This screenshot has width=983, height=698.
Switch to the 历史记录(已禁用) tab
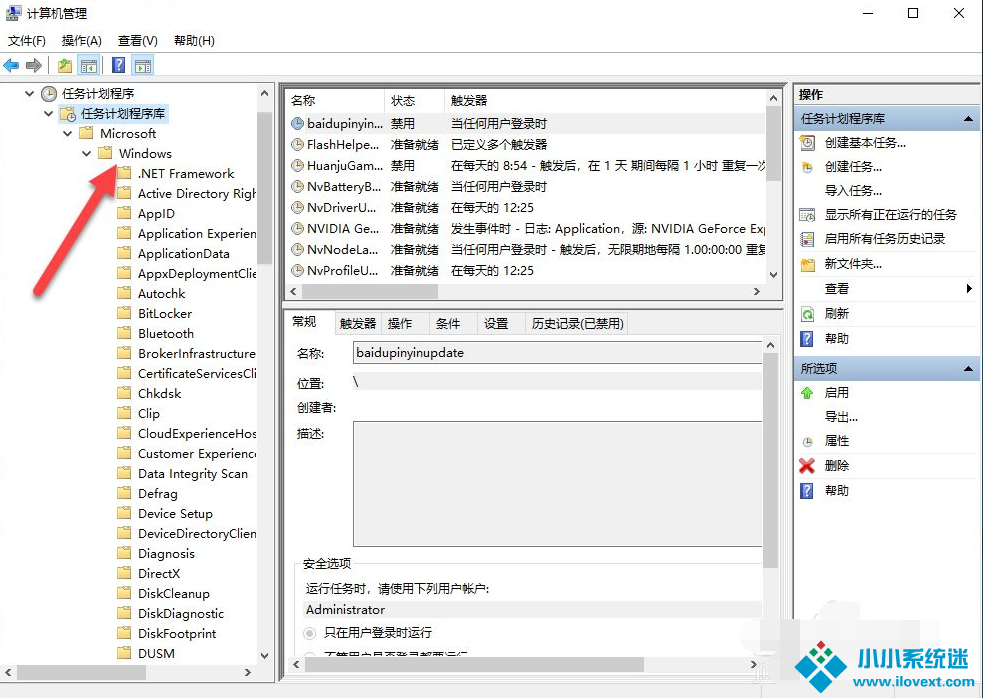[x=577, y=324]
